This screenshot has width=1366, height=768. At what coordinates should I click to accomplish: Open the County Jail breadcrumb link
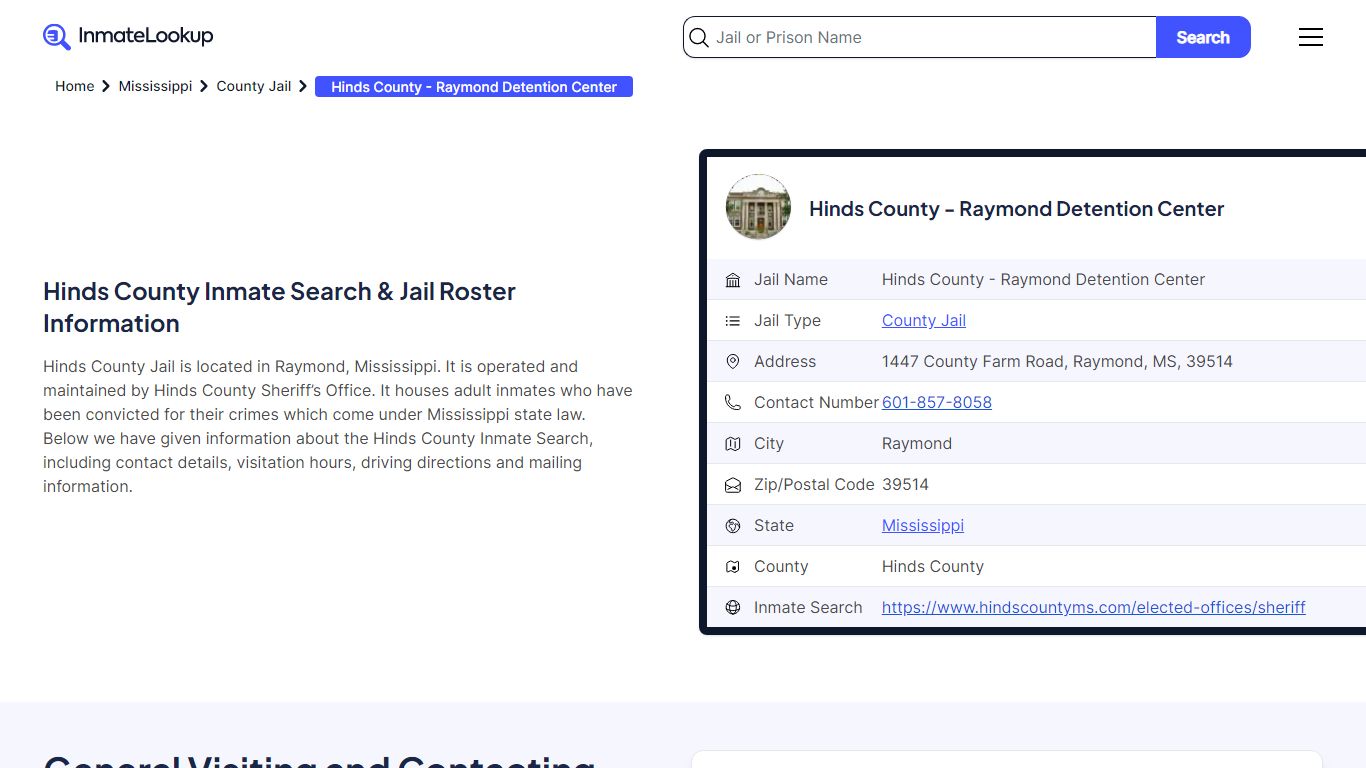pos(254,86)
